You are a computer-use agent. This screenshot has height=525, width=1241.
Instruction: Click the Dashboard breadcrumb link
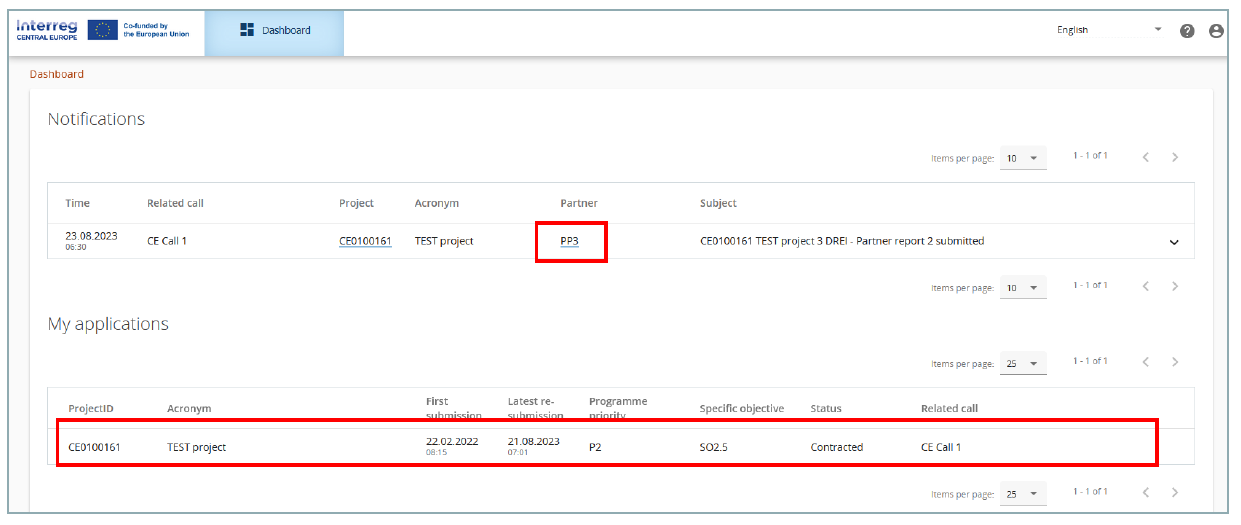pyautogui.click(x=57, y=74)
